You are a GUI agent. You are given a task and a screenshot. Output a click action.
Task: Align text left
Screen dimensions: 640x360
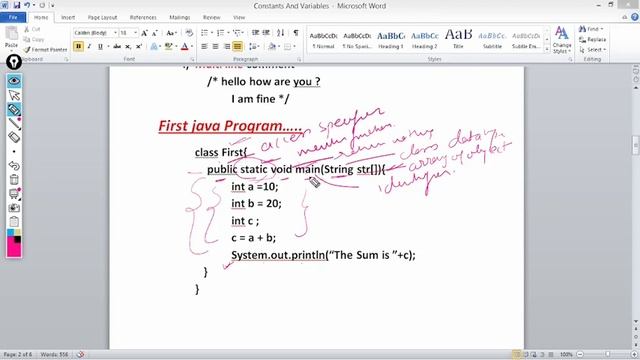204,47
